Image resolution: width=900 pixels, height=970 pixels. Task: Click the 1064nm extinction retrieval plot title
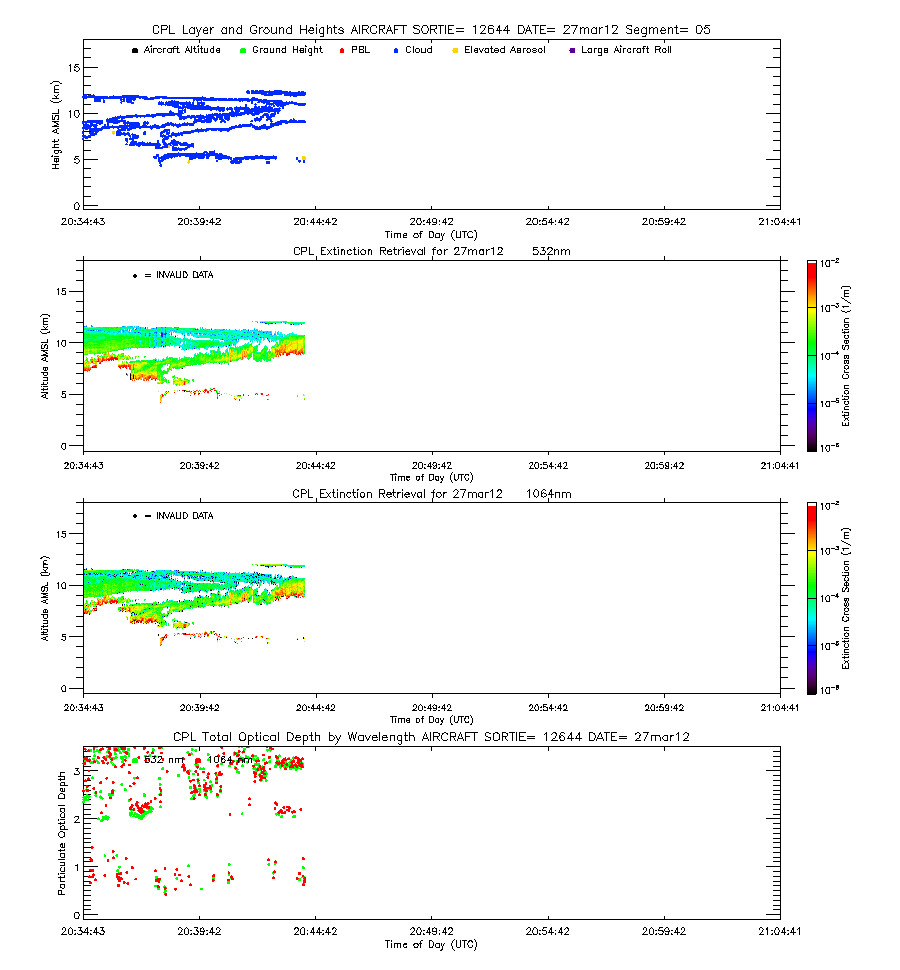(x=432, y=494)
